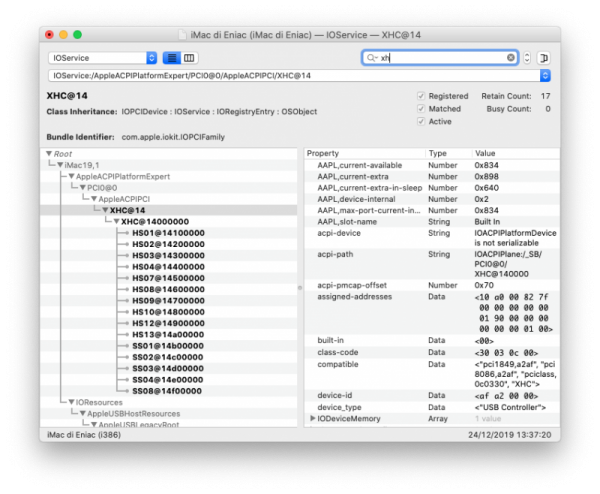Image resolution: width=600 pixels, height=494 pixels.
Task: Toggle the Active checkbox
Action: click(421, 121)
